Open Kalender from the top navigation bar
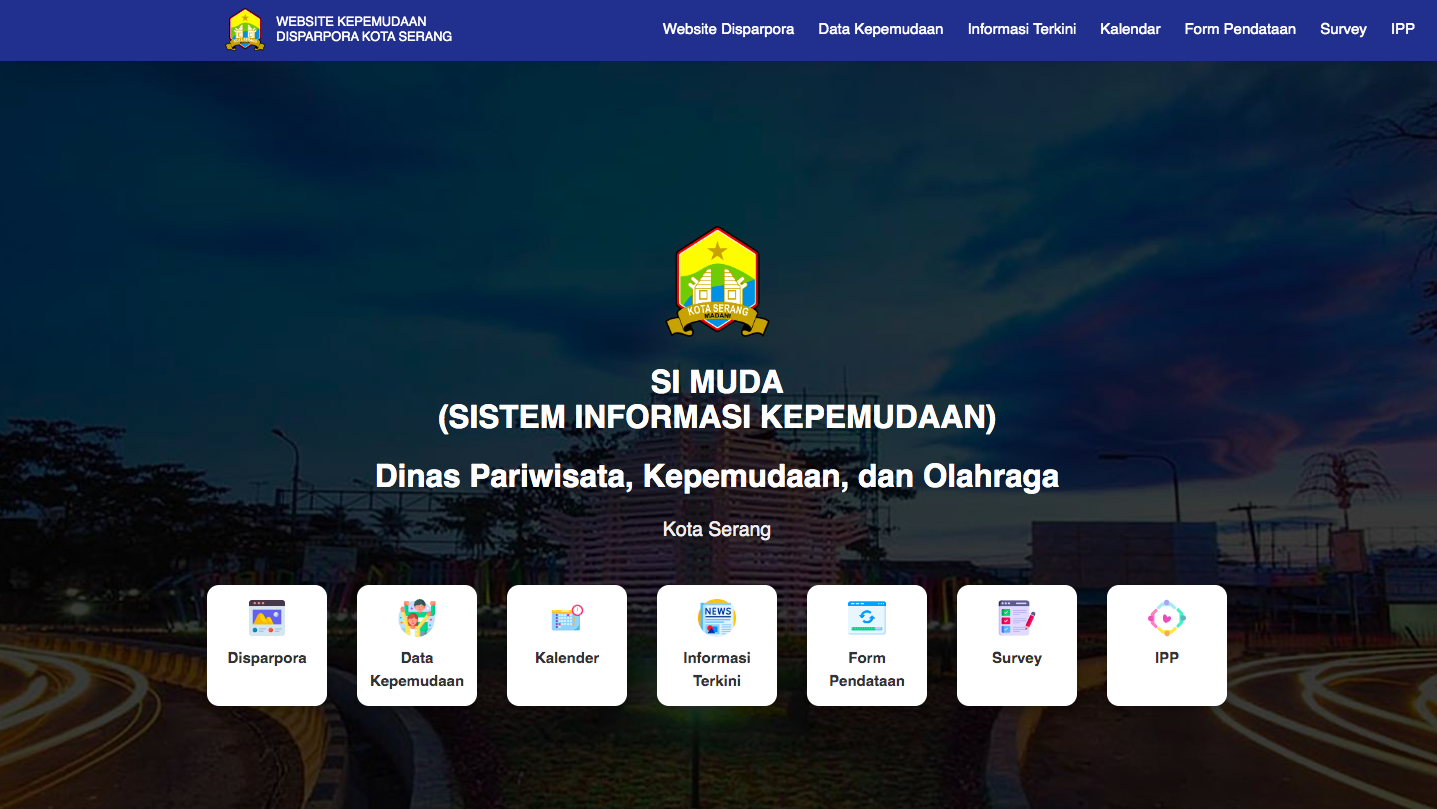 (1130, 29)
